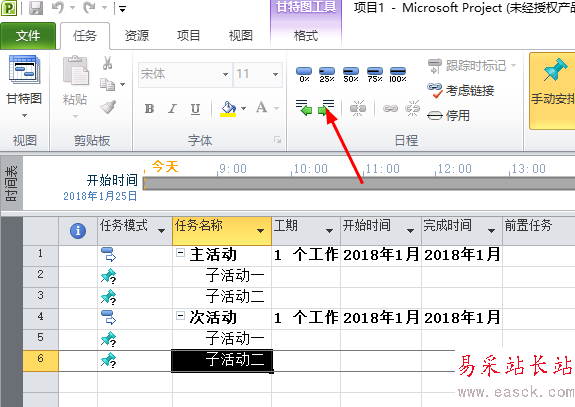Open the font dialog launcher in 字体 group
Viewport: 575px width, 407px height.
click(278, 140)
